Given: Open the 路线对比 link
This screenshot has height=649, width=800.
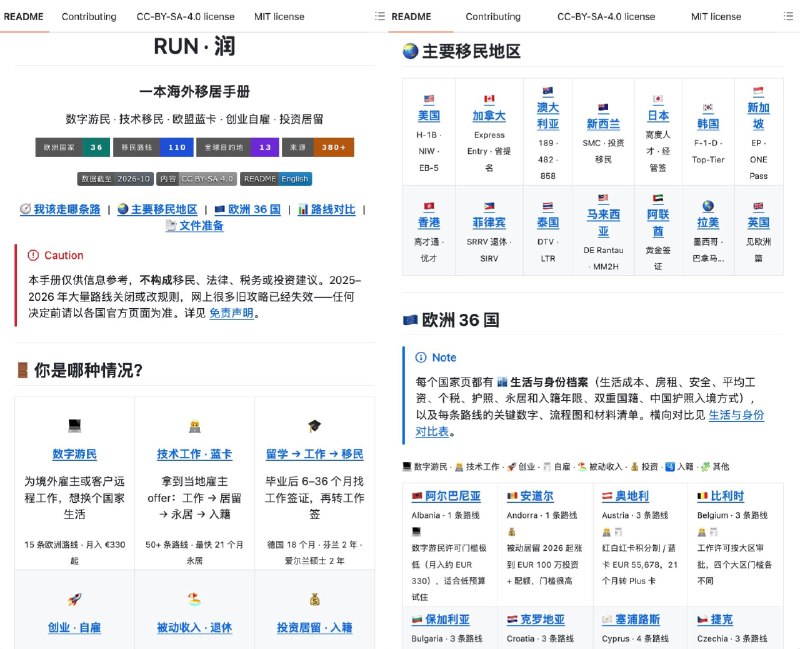Looking at the screenshot, I should pyautogui.click(x=327, y=209).
